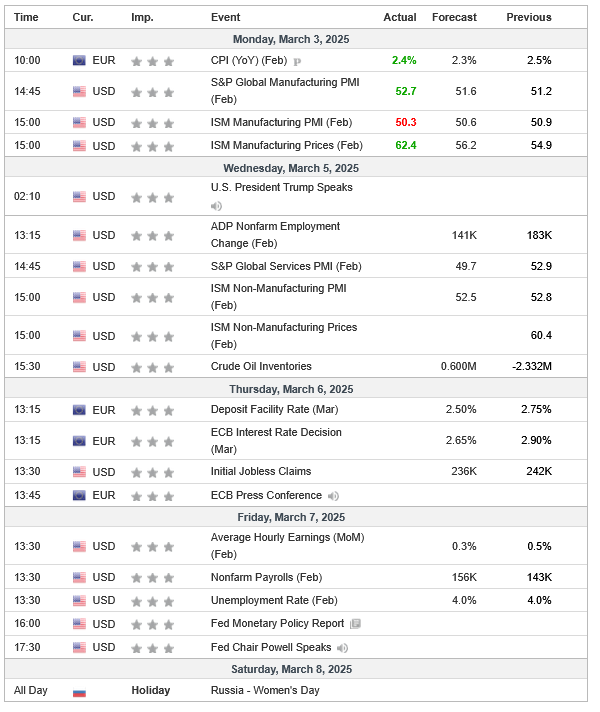Open Average Hourly Earnings (MoM) event
This screenshot has height=712, width=600.
pyautogui.click(x=288, y=546)
